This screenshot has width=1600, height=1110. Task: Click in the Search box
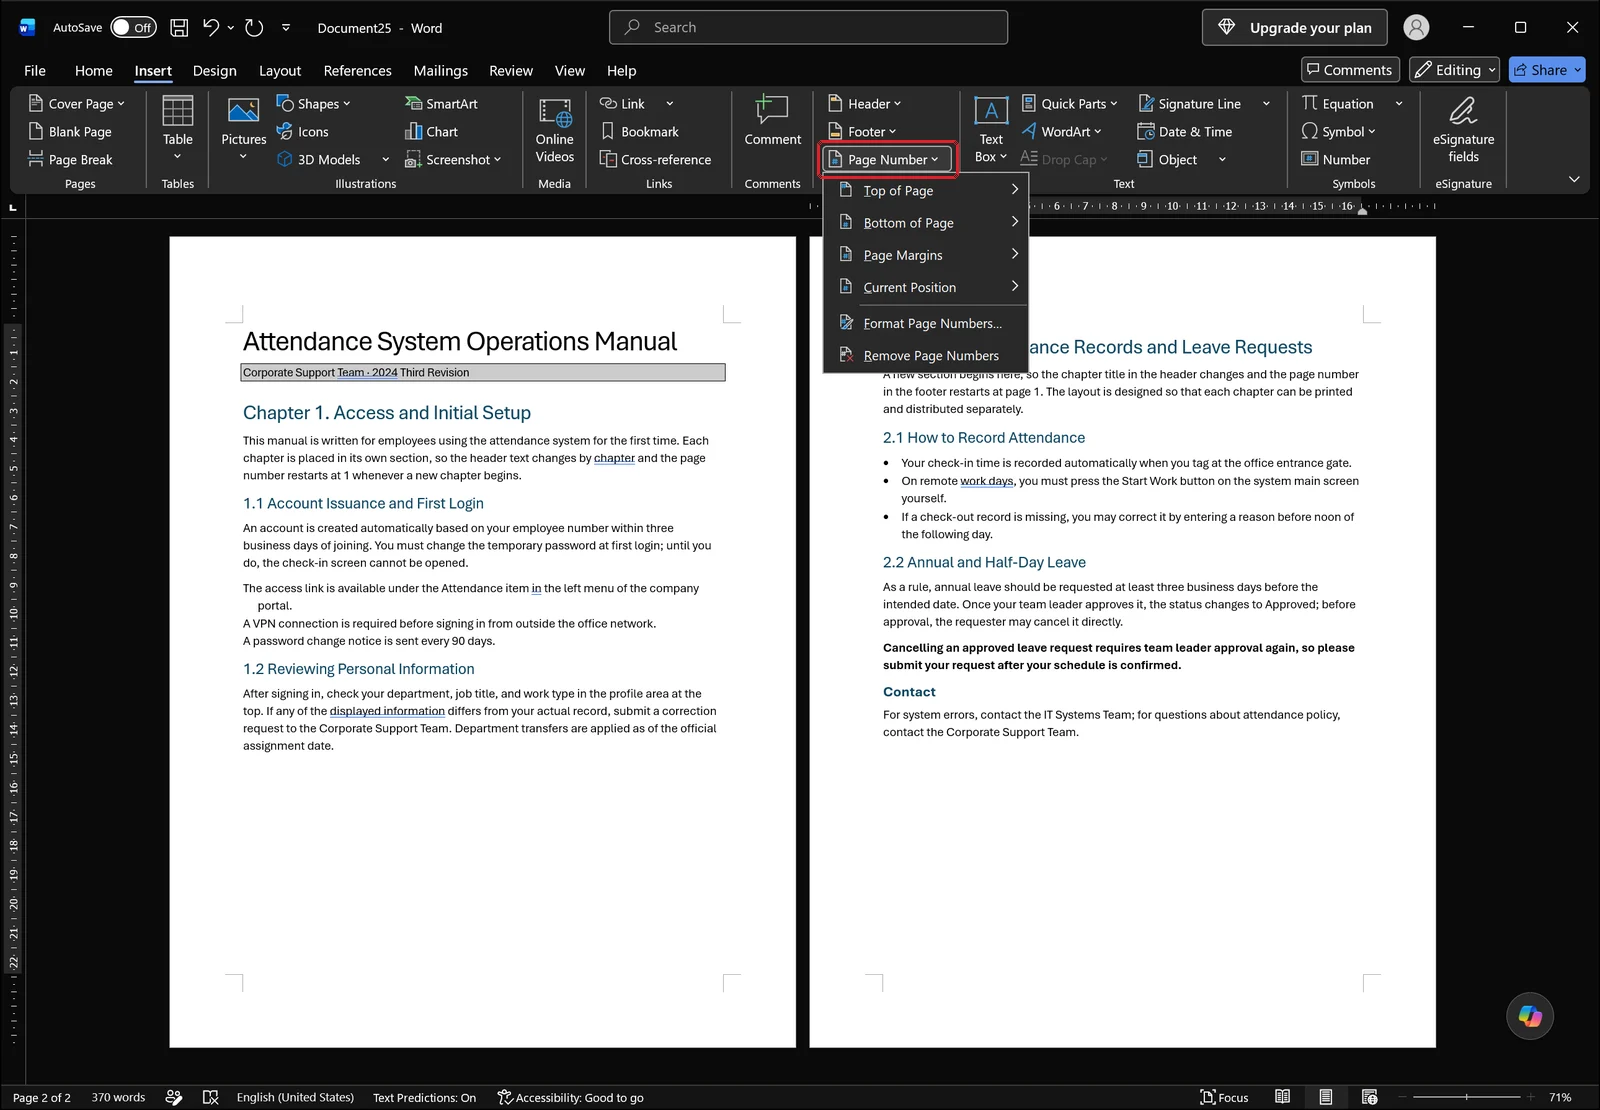click(808, 28)
